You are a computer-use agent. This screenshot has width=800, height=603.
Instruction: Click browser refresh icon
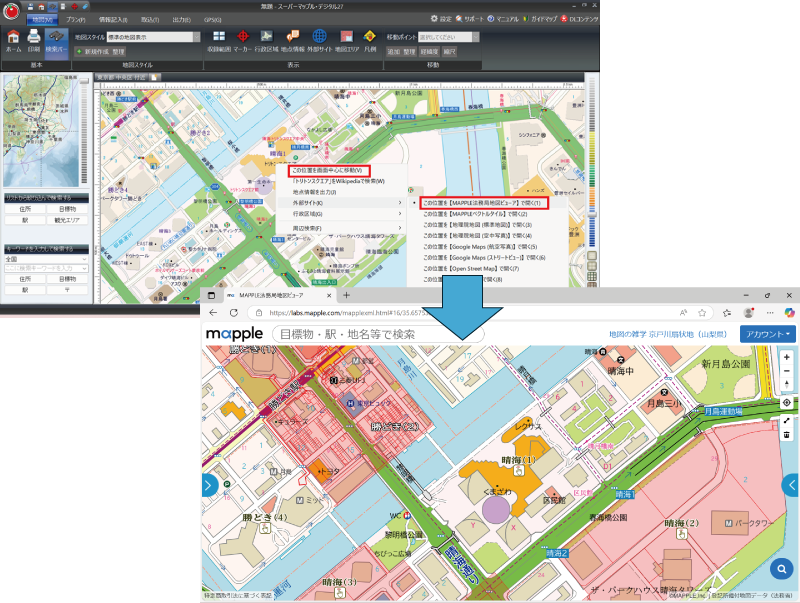234,313
